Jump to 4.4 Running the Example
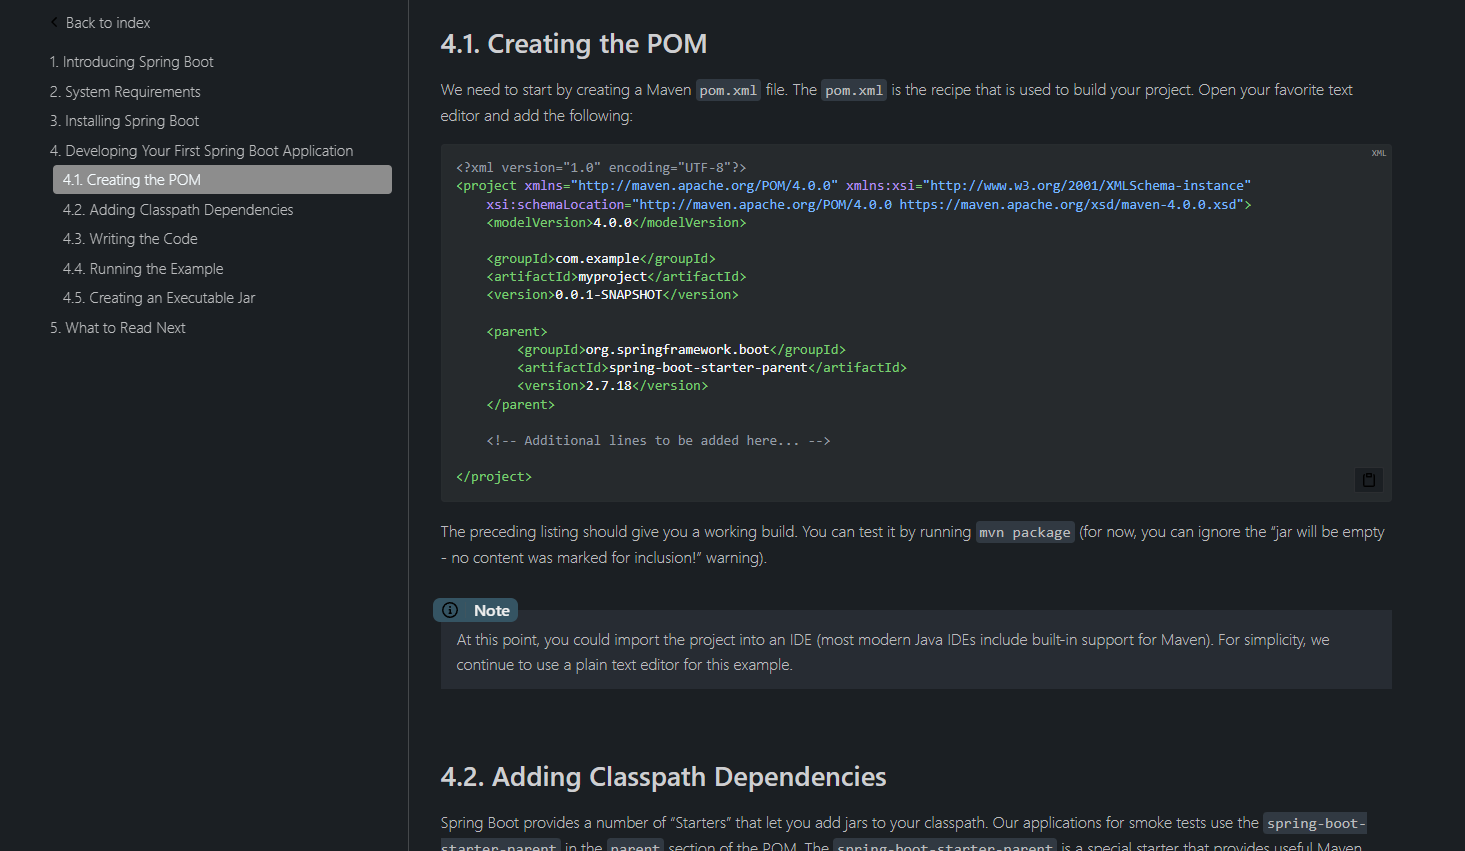Image resolution: width=1465 pixels, height=851 pixels. point(143,269)
